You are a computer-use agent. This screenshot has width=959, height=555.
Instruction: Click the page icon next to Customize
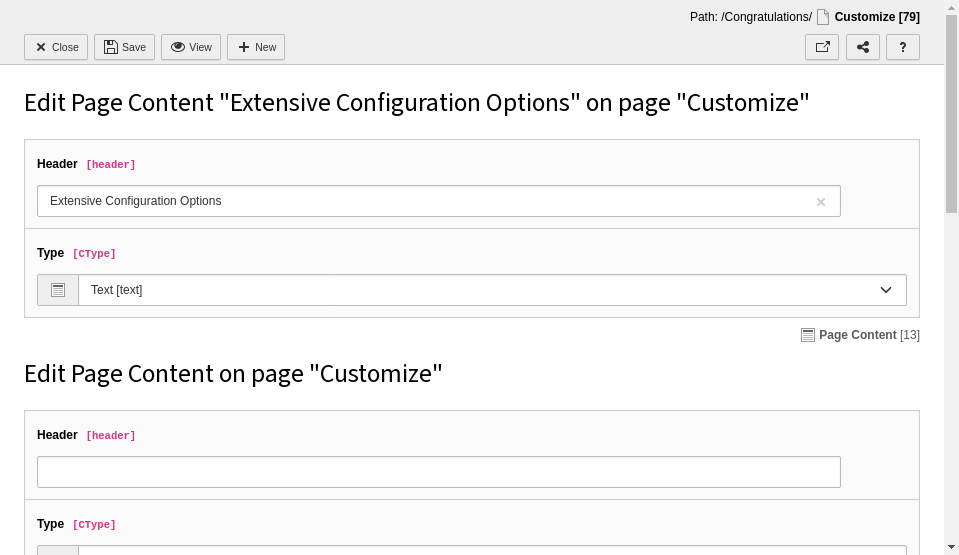823,17
